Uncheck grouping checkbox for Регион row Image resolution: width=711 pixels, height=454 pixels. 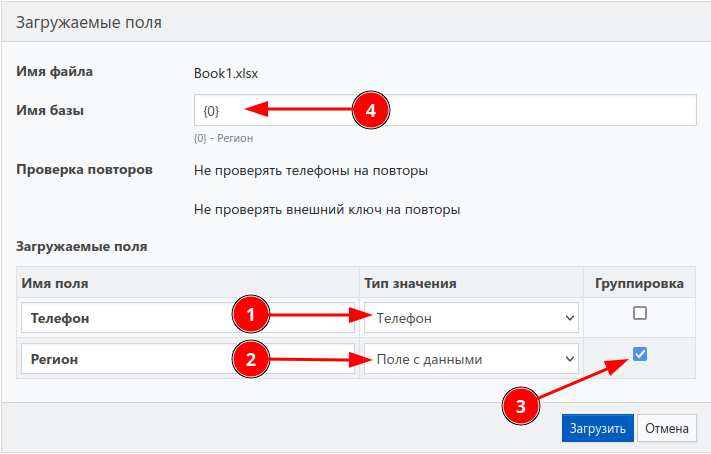coord(640,353)
